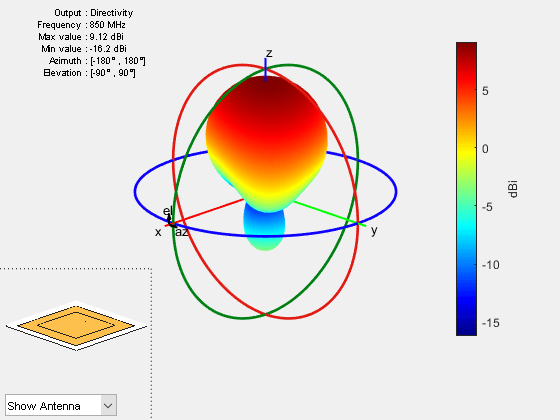Click the colorbar tick value 5

click(485, 91)
